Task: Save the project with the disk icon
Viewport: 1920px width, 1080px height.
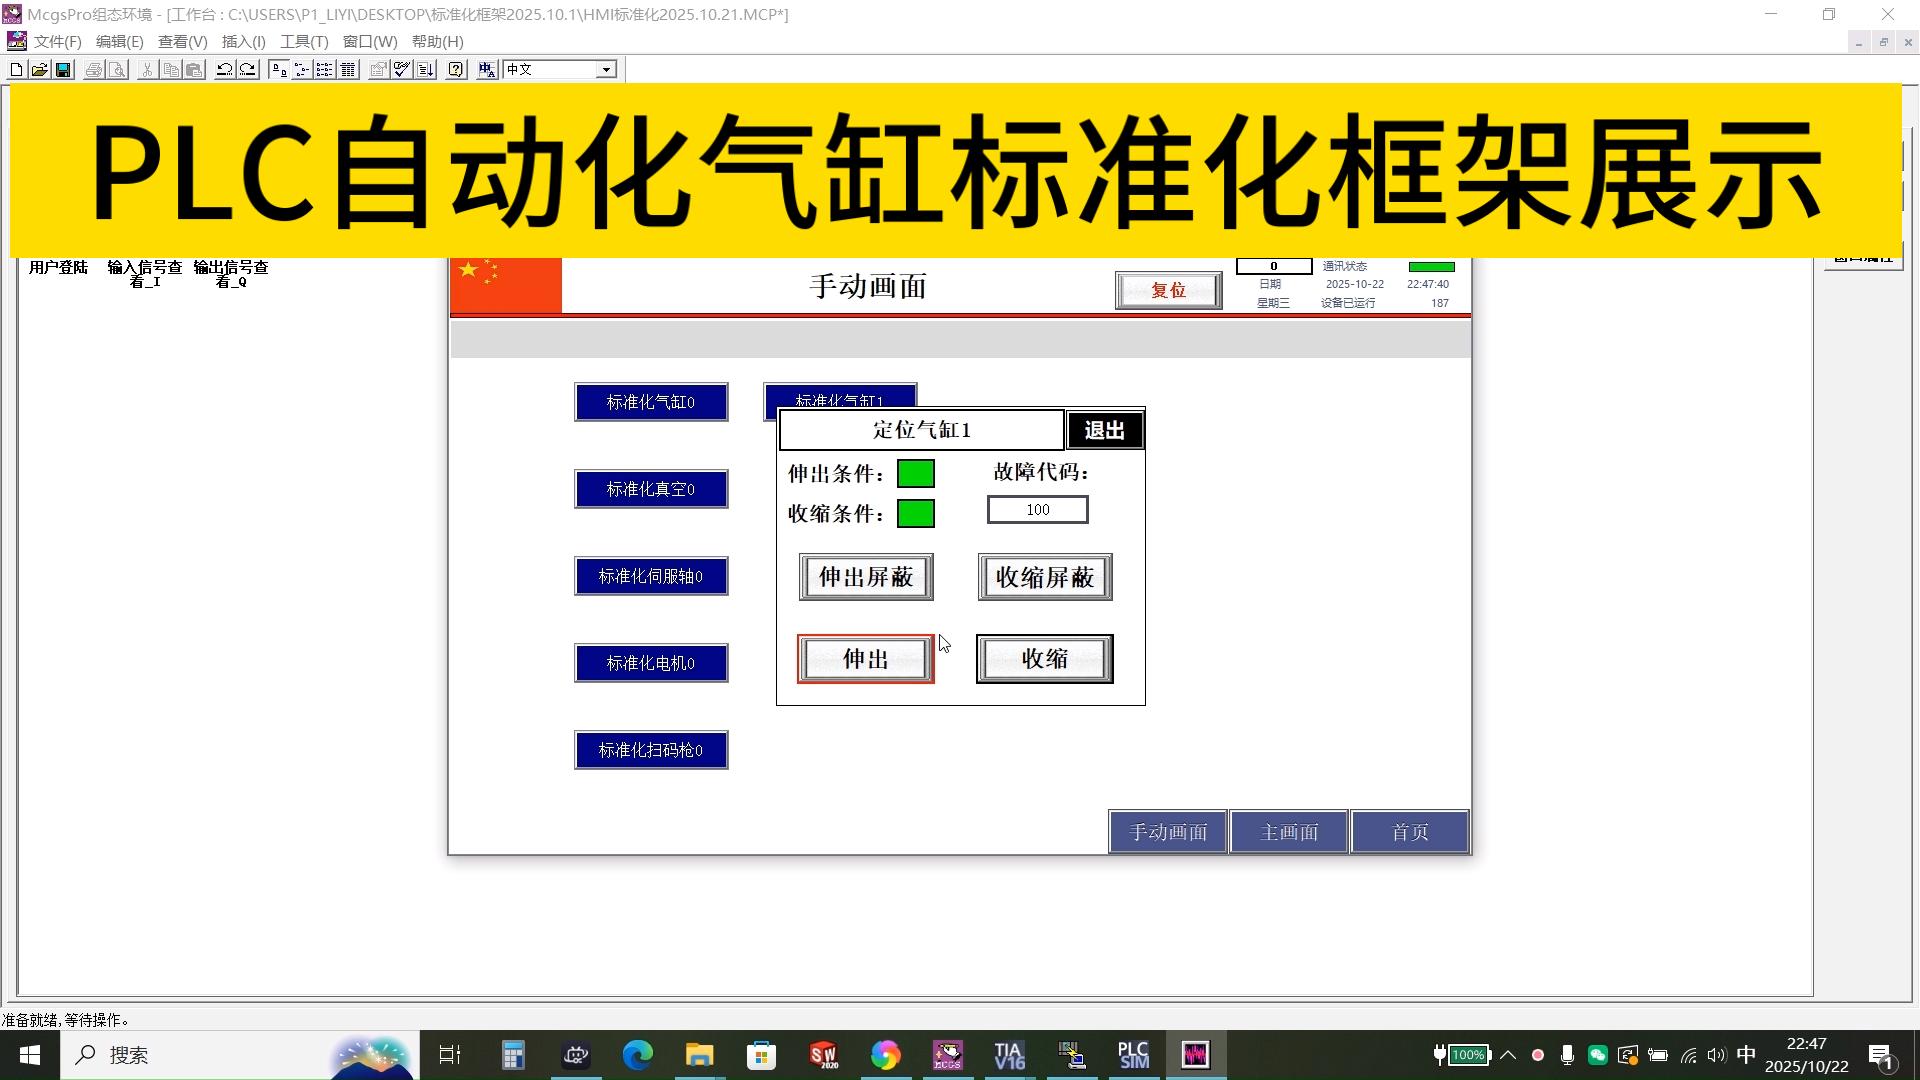Action: click(x=62, y=69)
